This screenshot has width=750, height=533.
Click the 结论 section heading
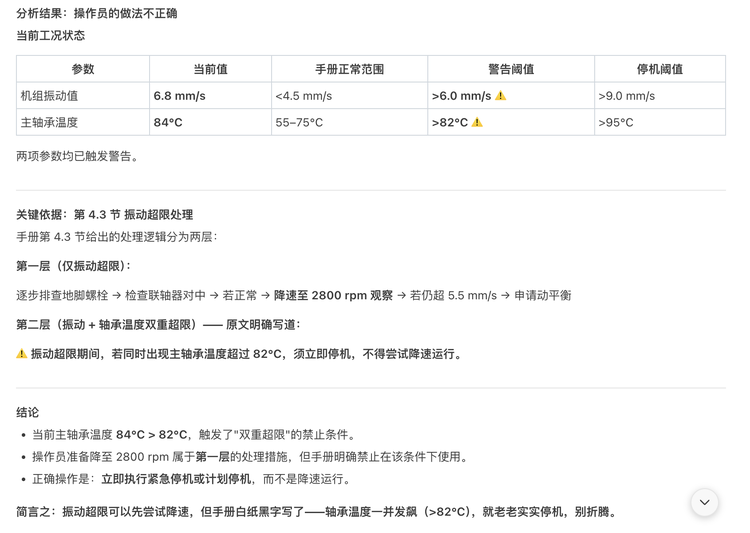click(x=28, y=412)
